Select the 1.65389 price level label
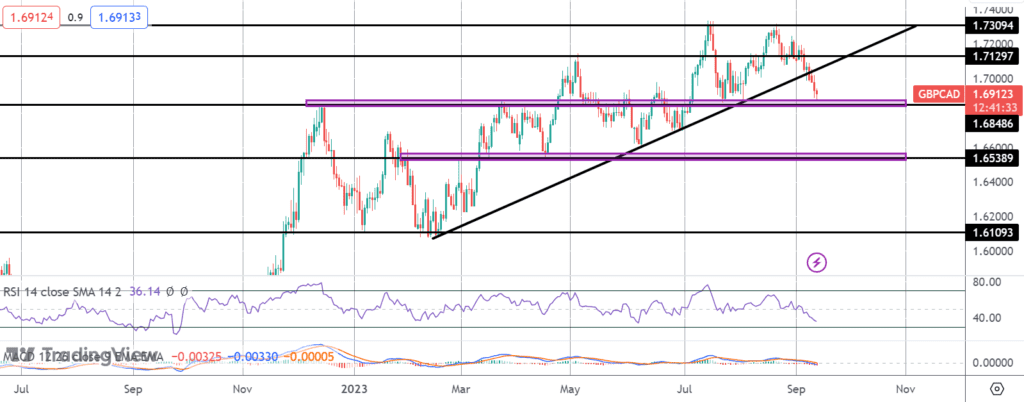Screen dimensions: 1024x402 tap(992, 159)
